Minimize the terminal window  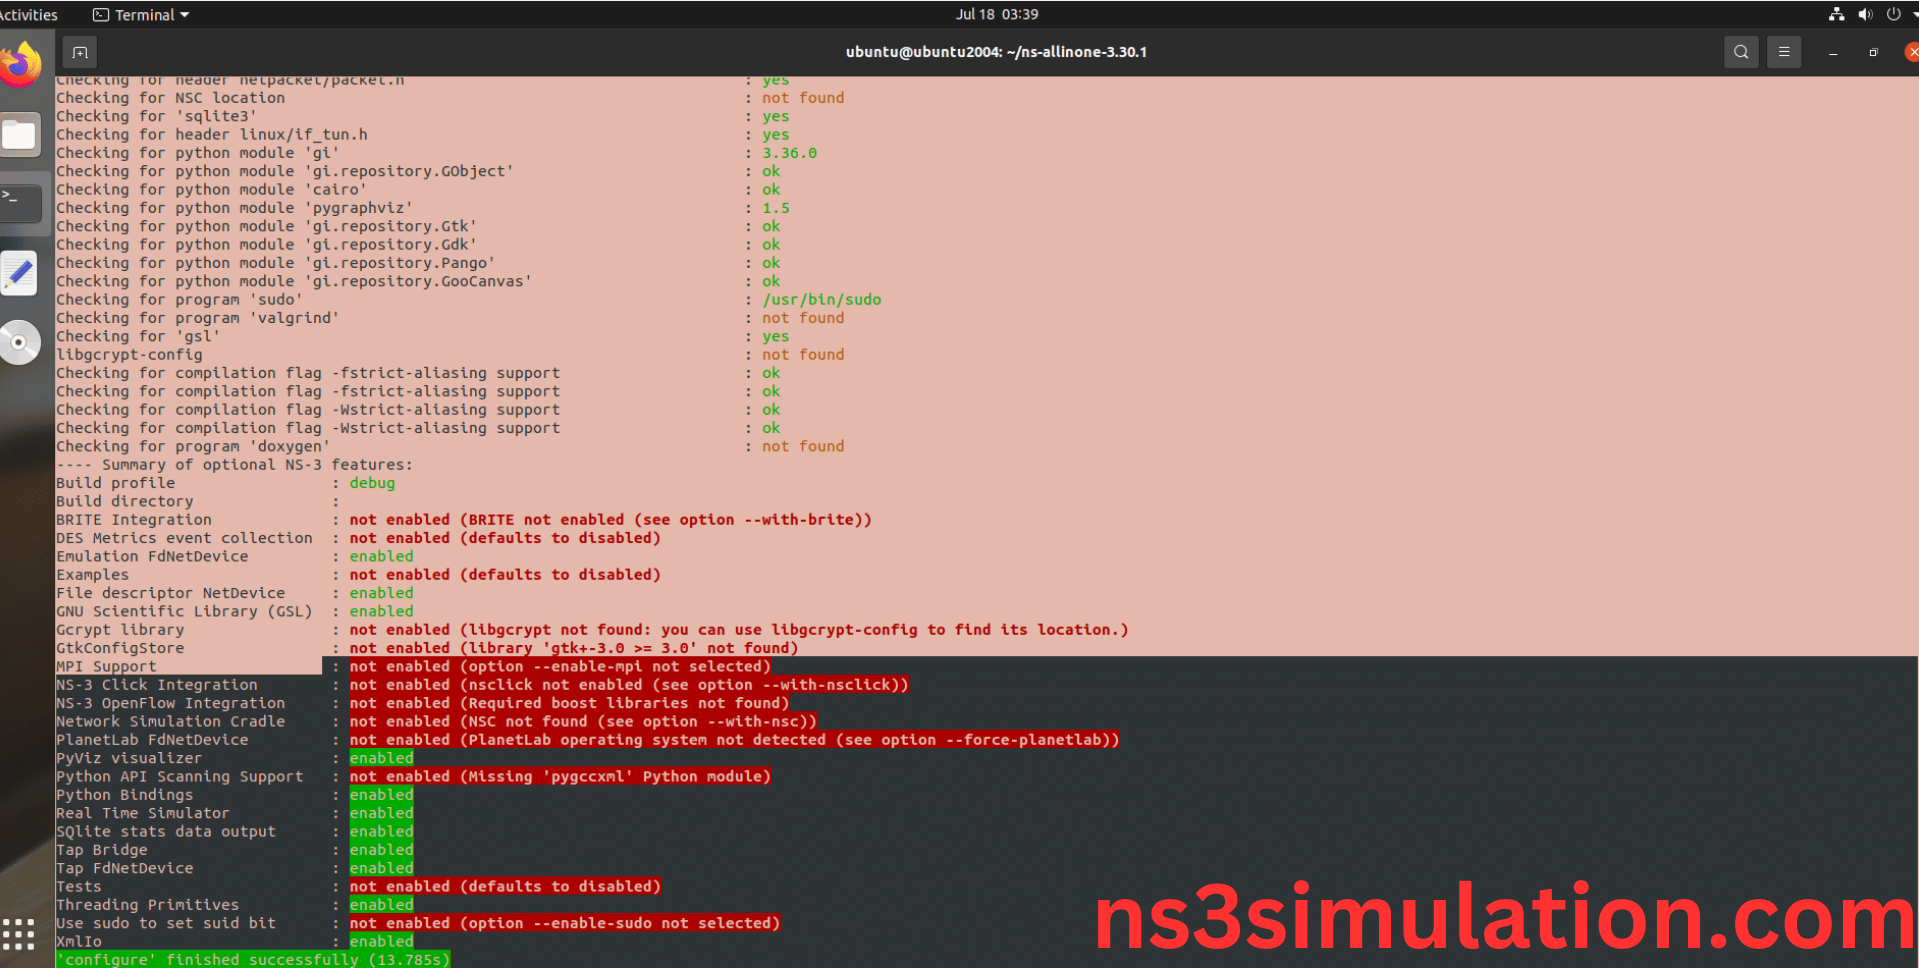coord(1833,52)
